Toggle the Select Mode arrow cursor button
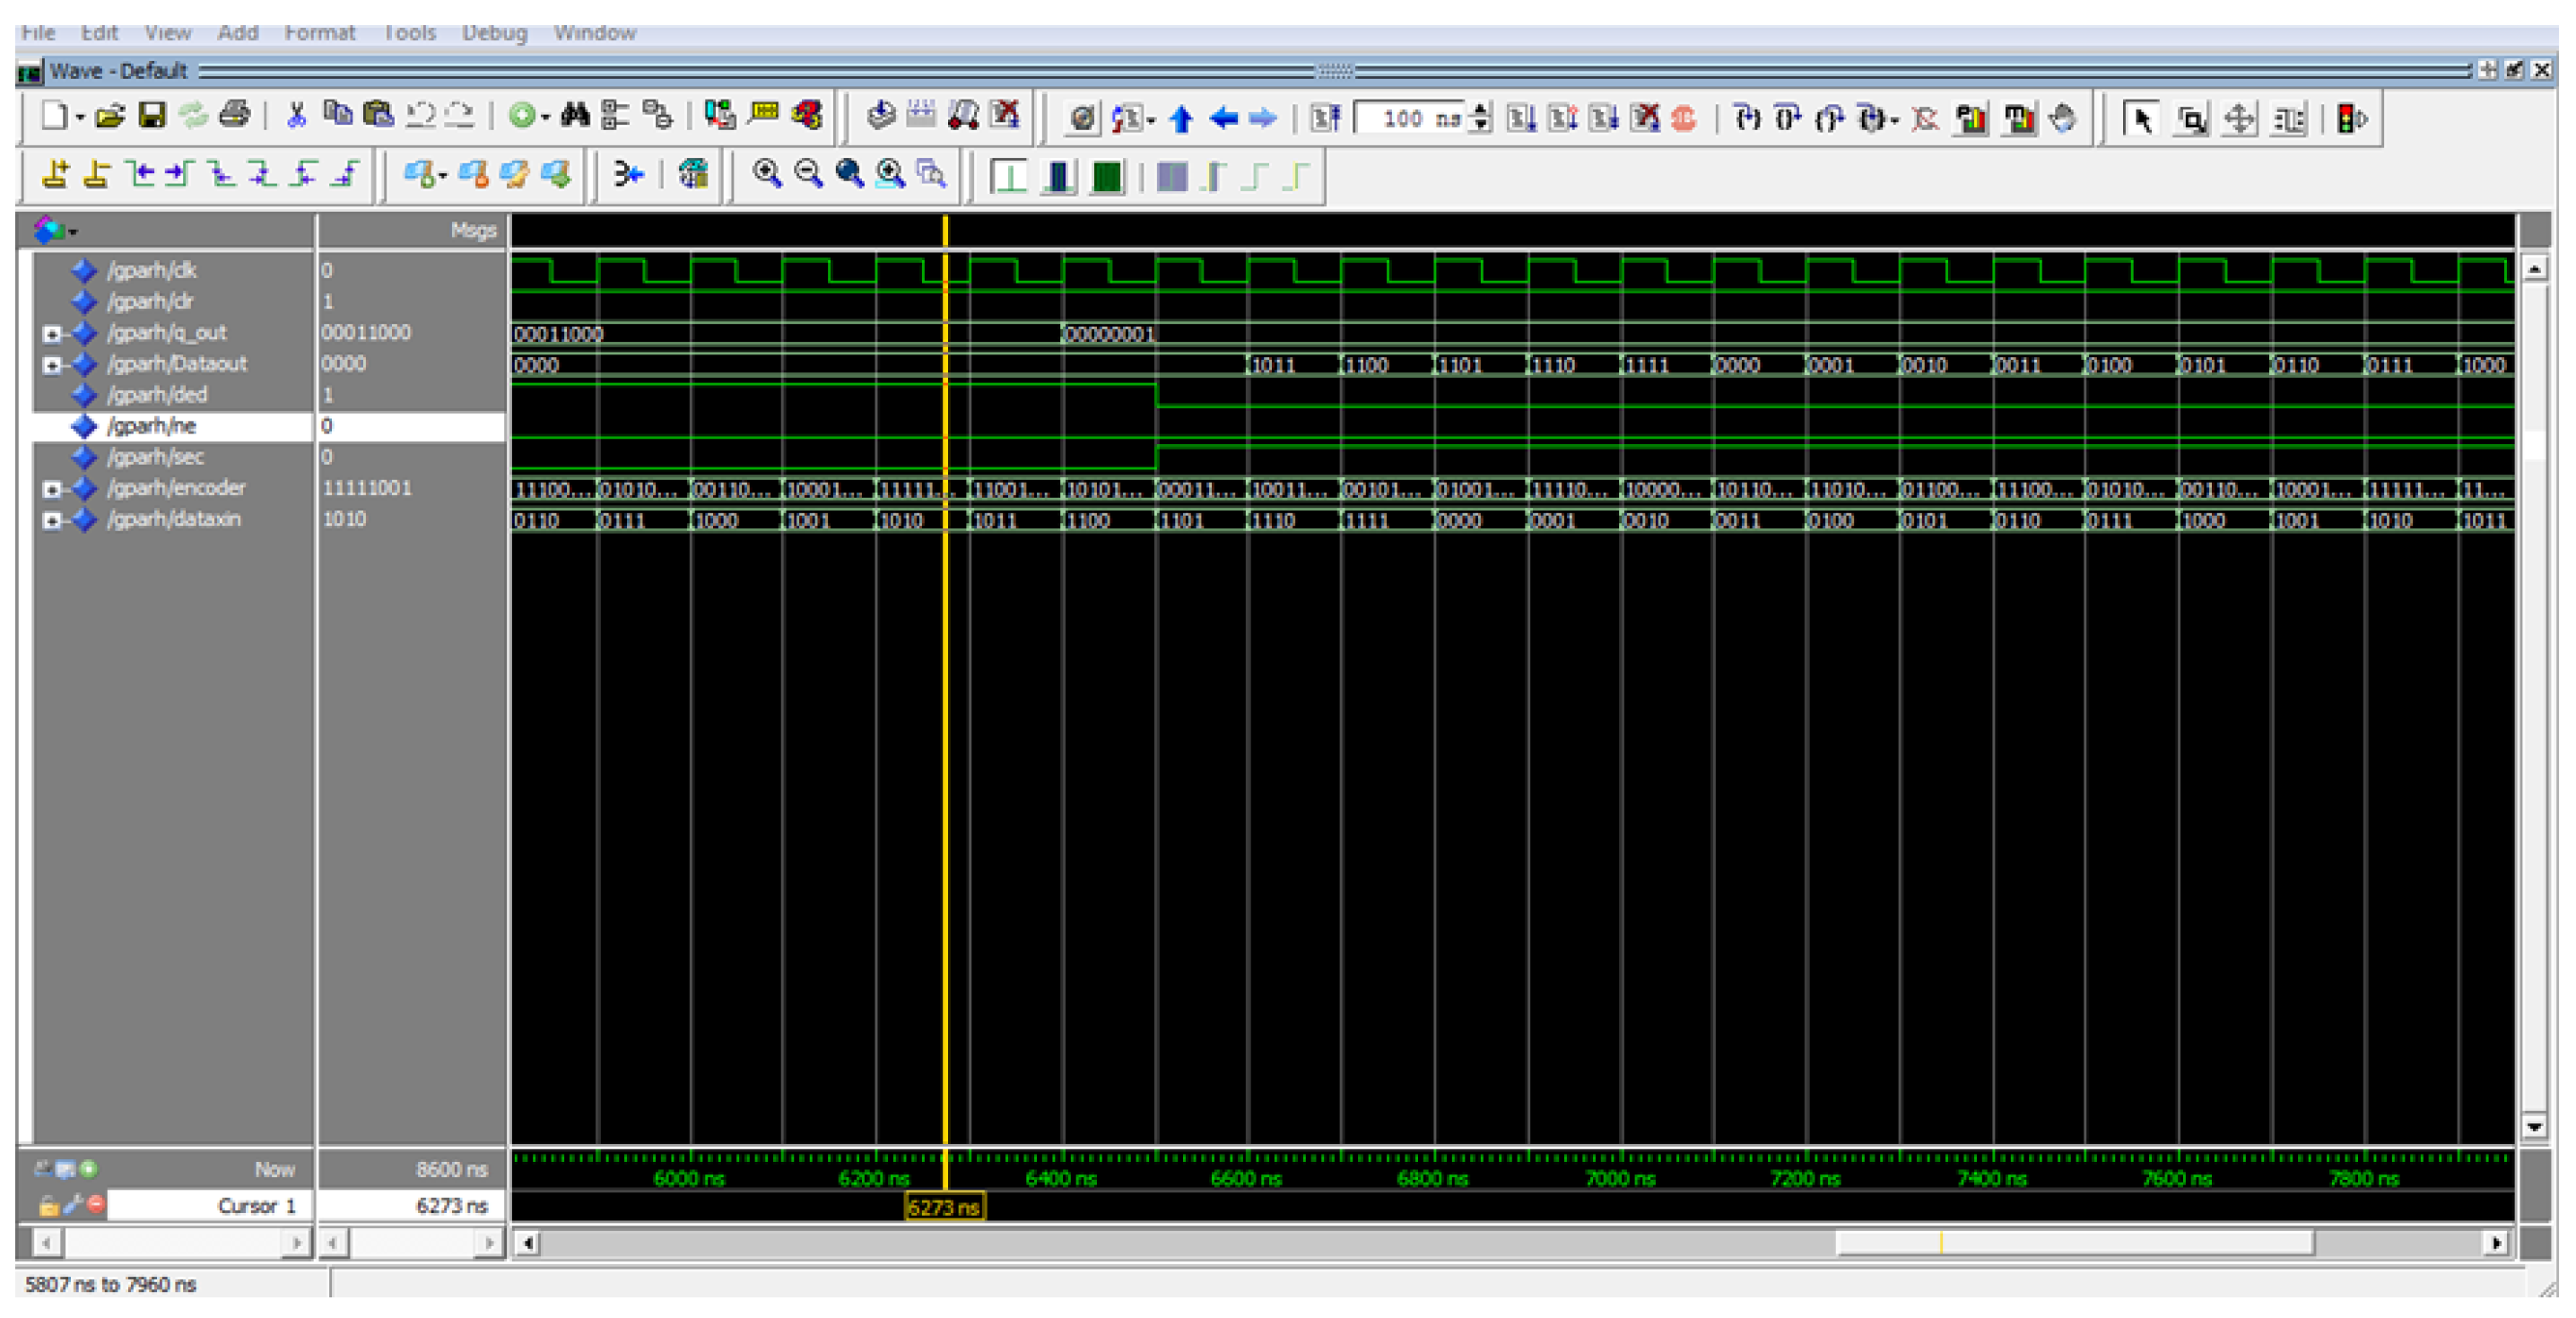 pos(2141,119)
